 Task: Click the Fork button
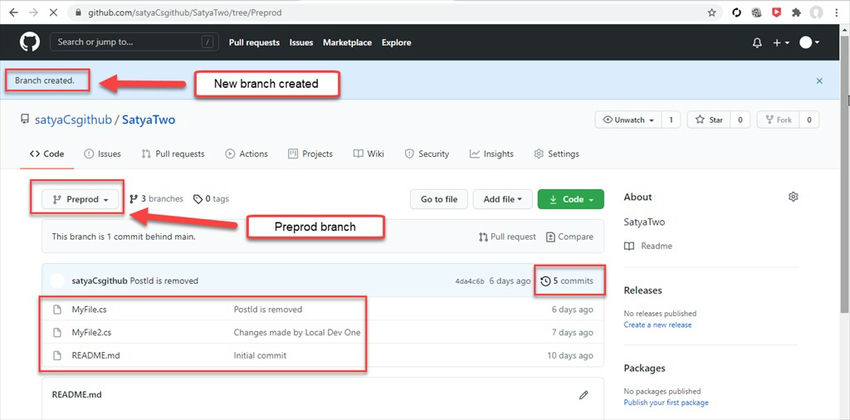[x=778, y=120]
